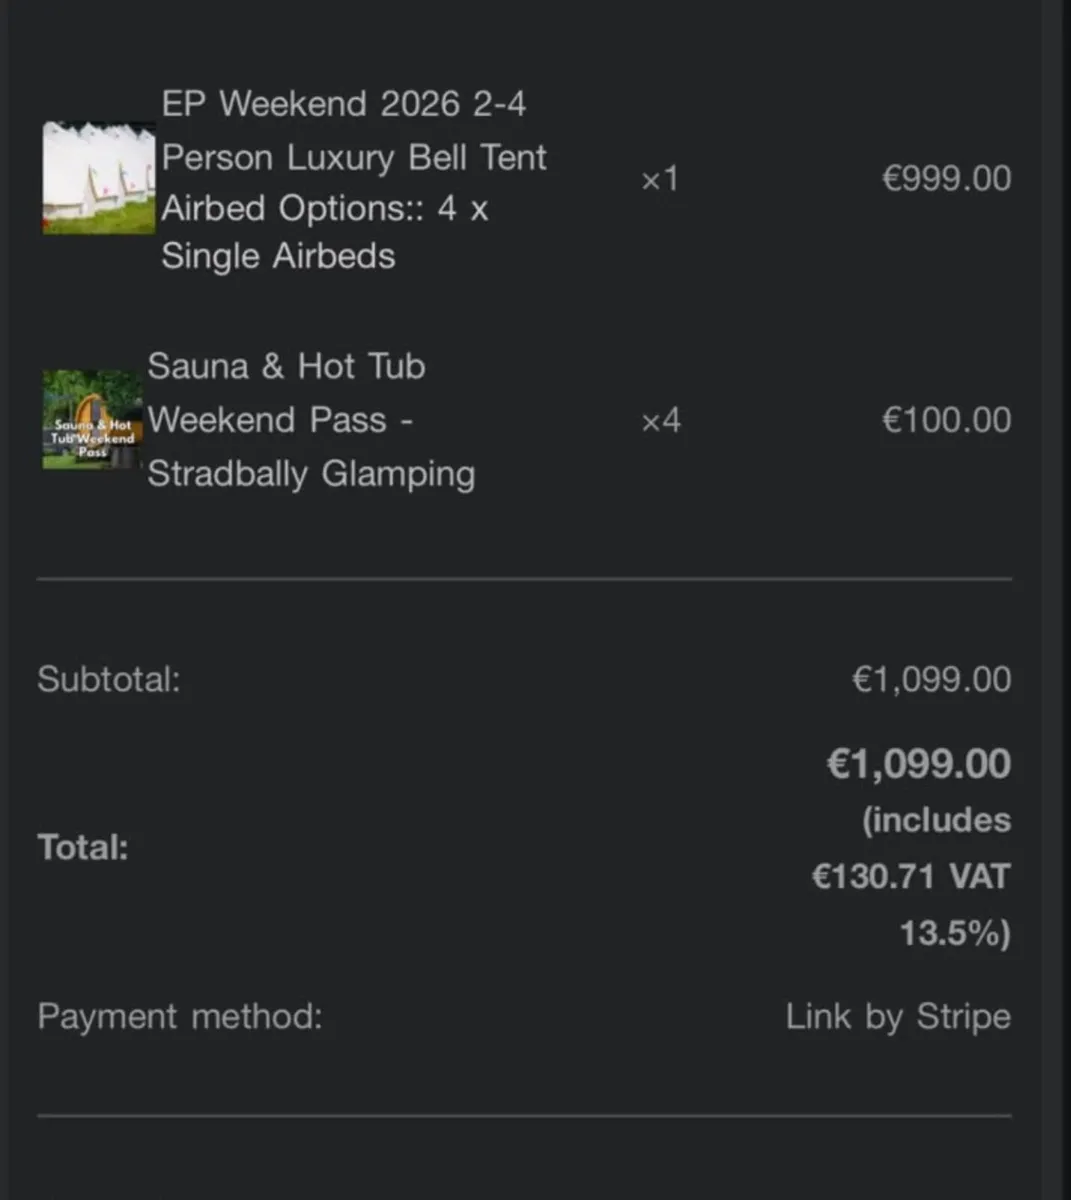Open the Luxury Bell Tent product thumbnail
This screenshot has height=1200, width=1071.
click(x=99, y=178)
